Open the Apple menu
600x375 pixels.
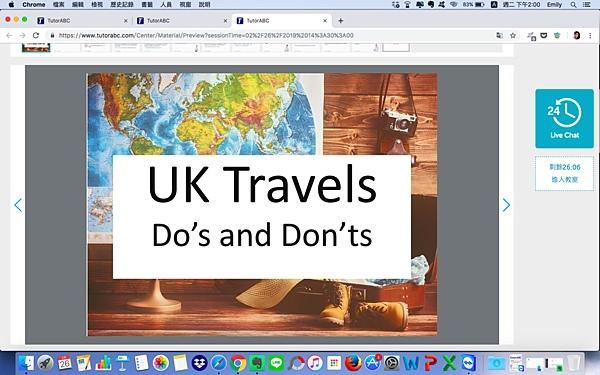click(x=11, y=5)
